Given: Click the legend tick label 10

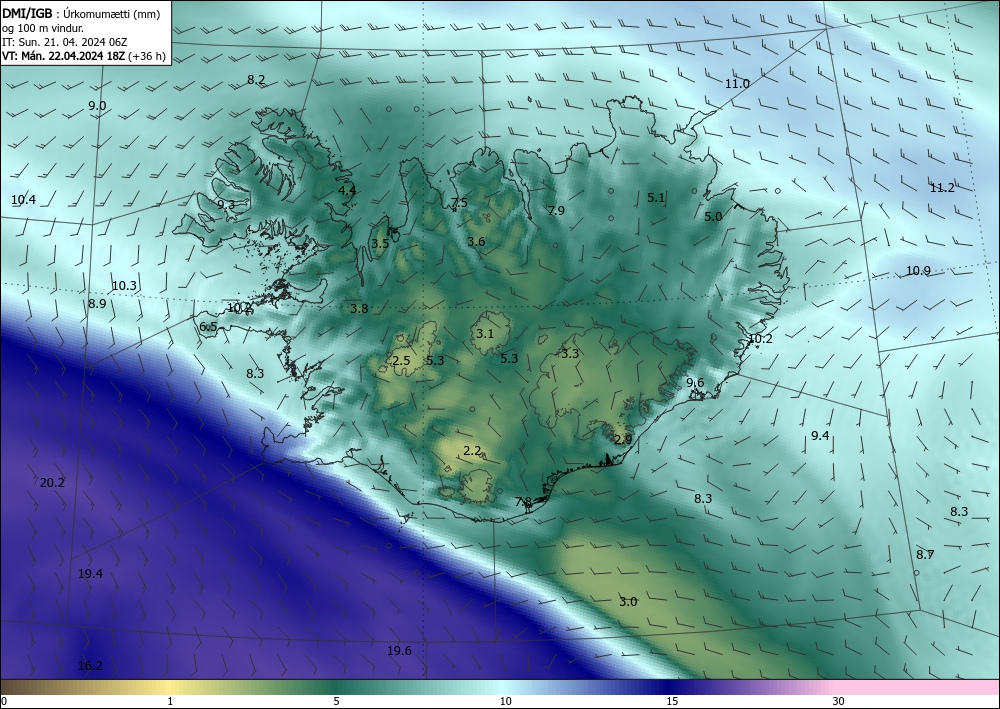Looking at the screenshot, I should click(x=505, y=702).
